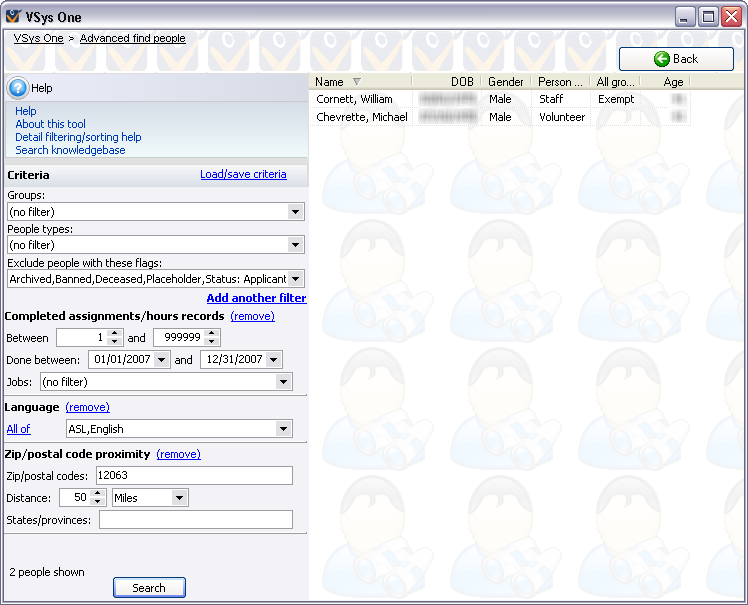Click the Zip/postal codes field with 12063
Screen dimensions: 748x605
(194, 475)
